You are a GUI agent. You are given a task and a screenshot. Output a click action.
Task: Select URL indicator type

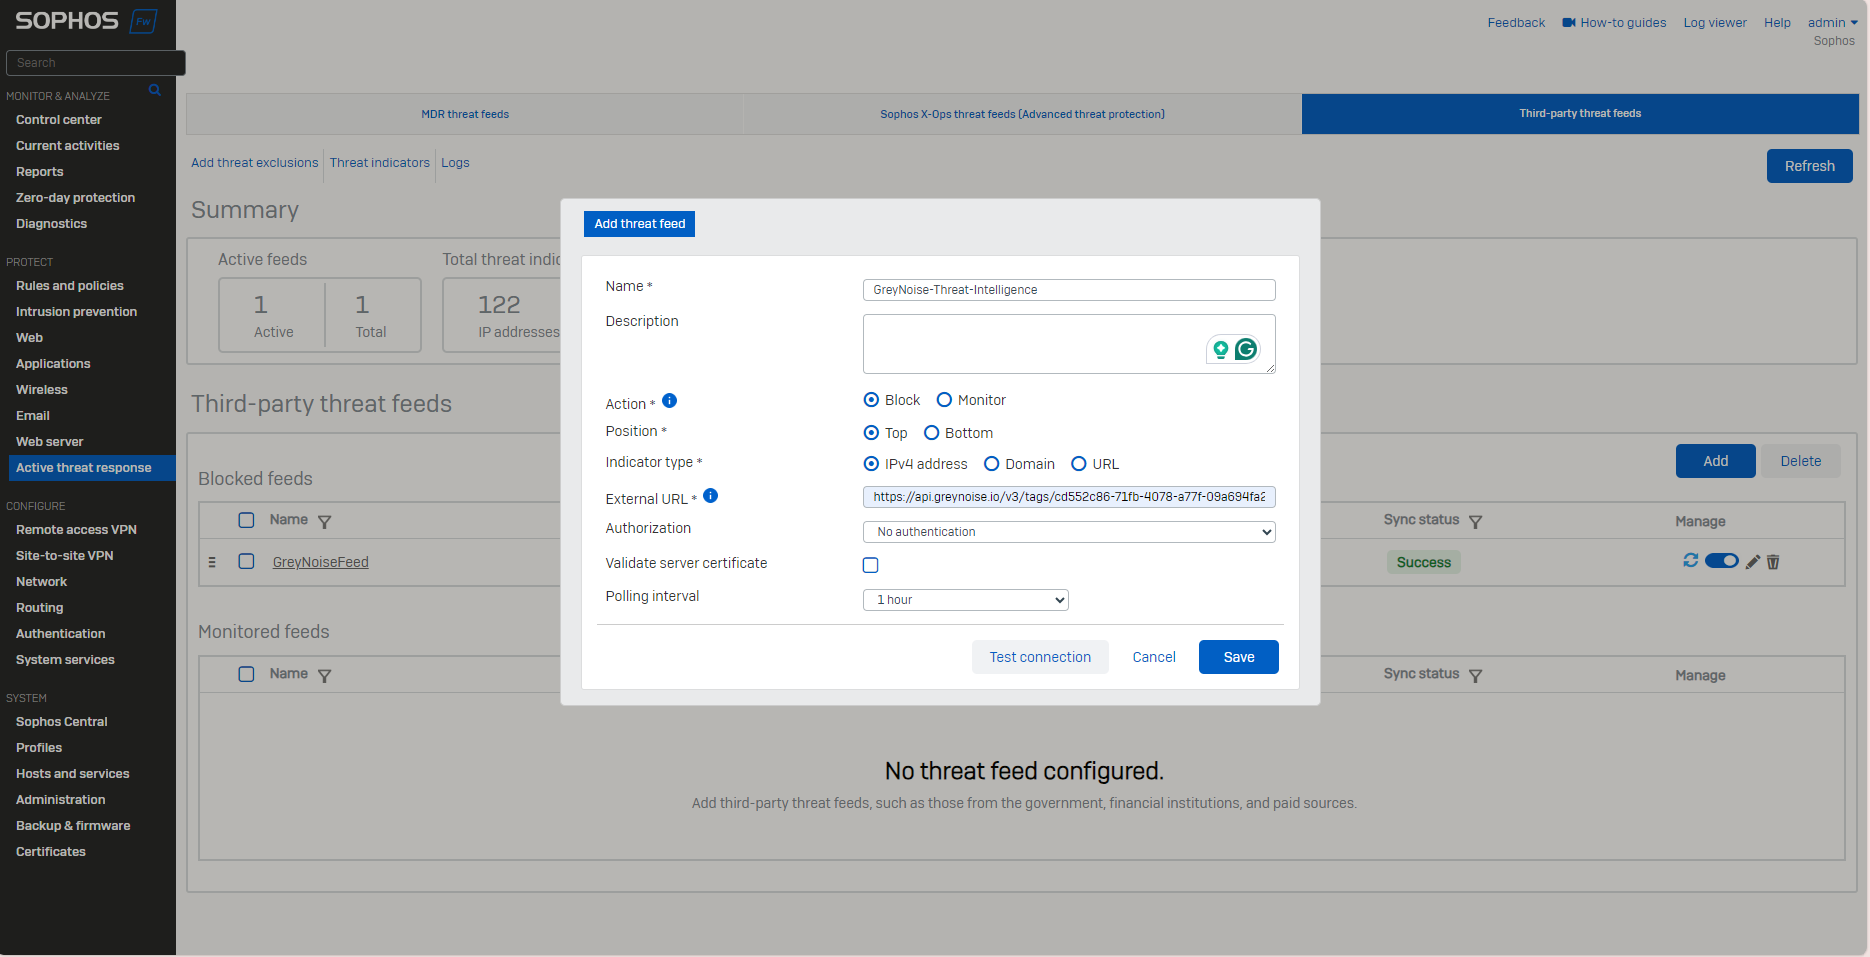click(x=1079, y=464)
